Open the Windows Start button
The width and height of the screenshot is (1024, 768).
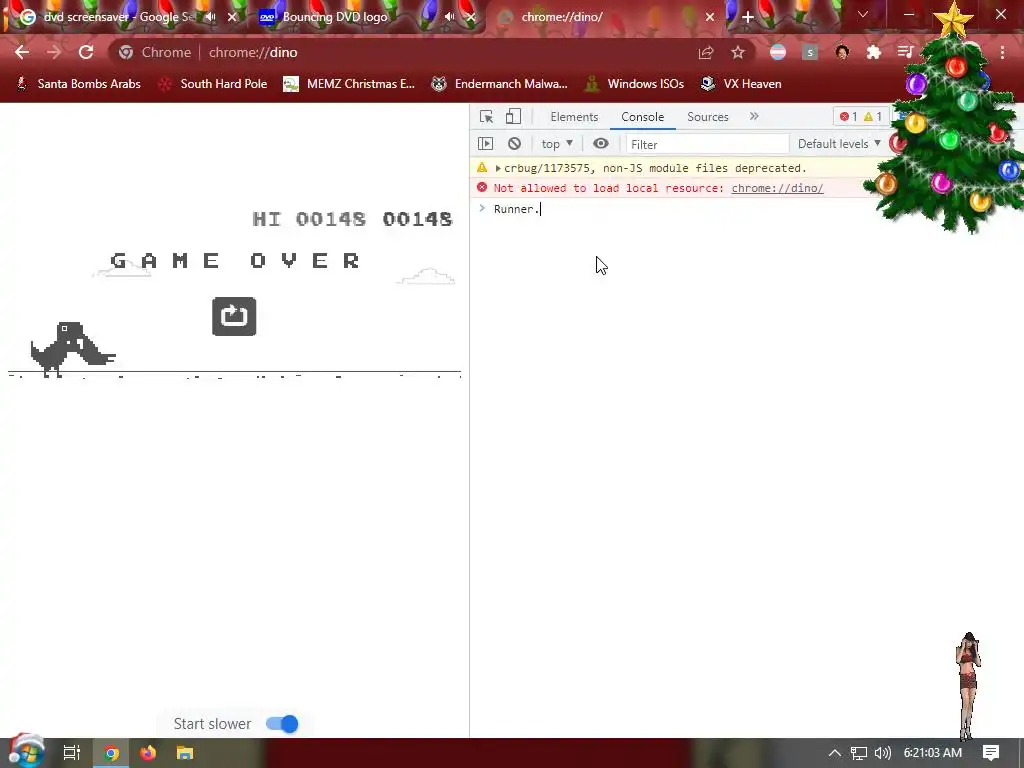click(x=25, y=752)
